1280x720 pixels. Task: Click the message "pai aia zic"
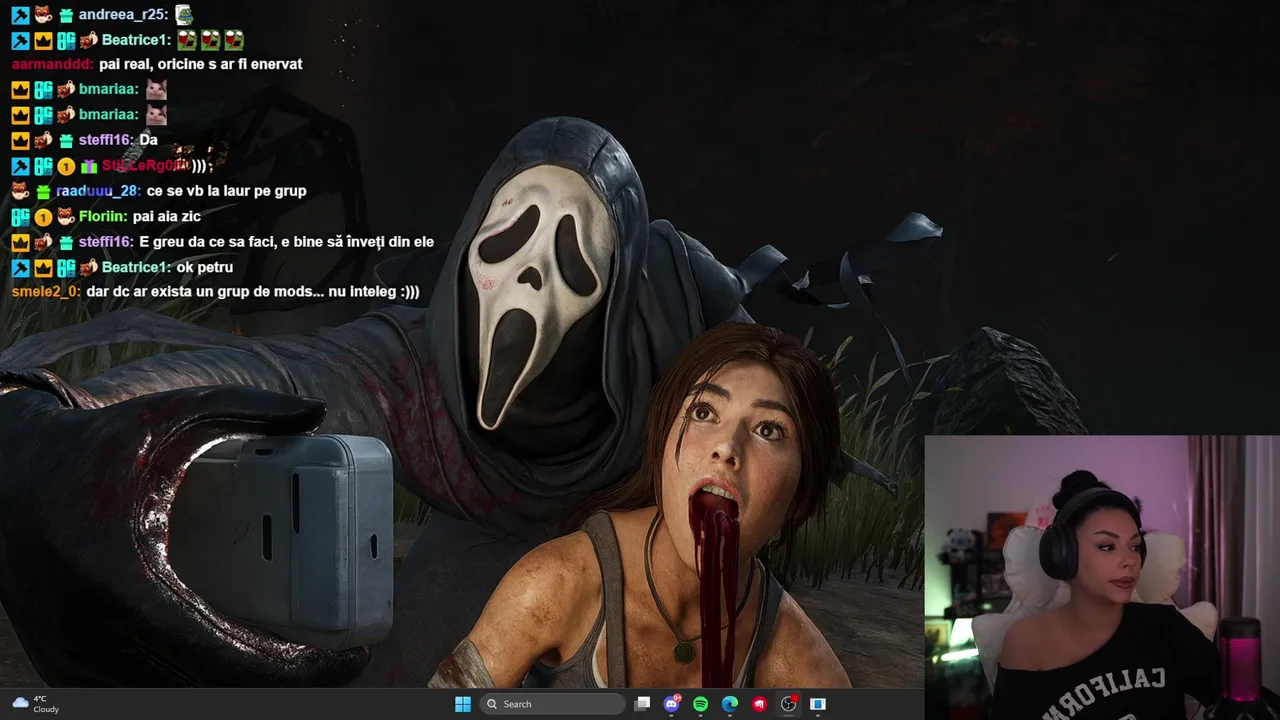click(167, 216)
